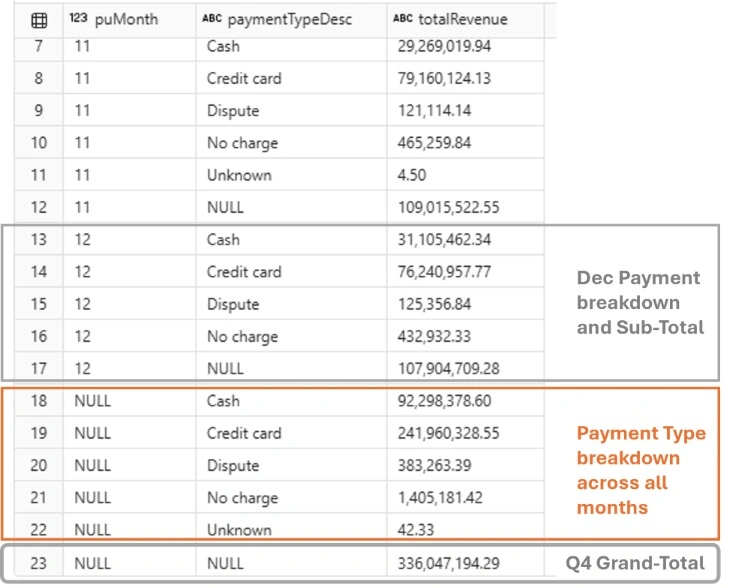Click the 109,015,522.55 November subtotal cell

click(448, 207)
